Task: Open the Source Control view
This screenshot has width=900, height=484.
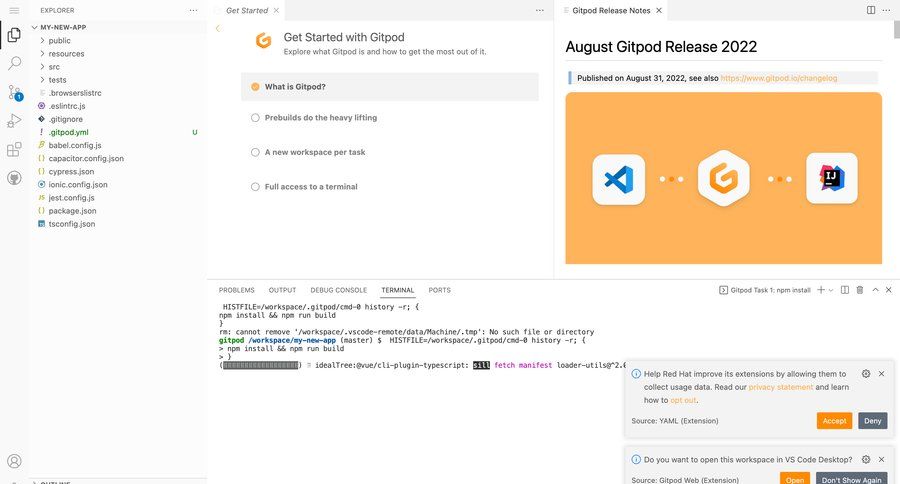Action: 14,92
